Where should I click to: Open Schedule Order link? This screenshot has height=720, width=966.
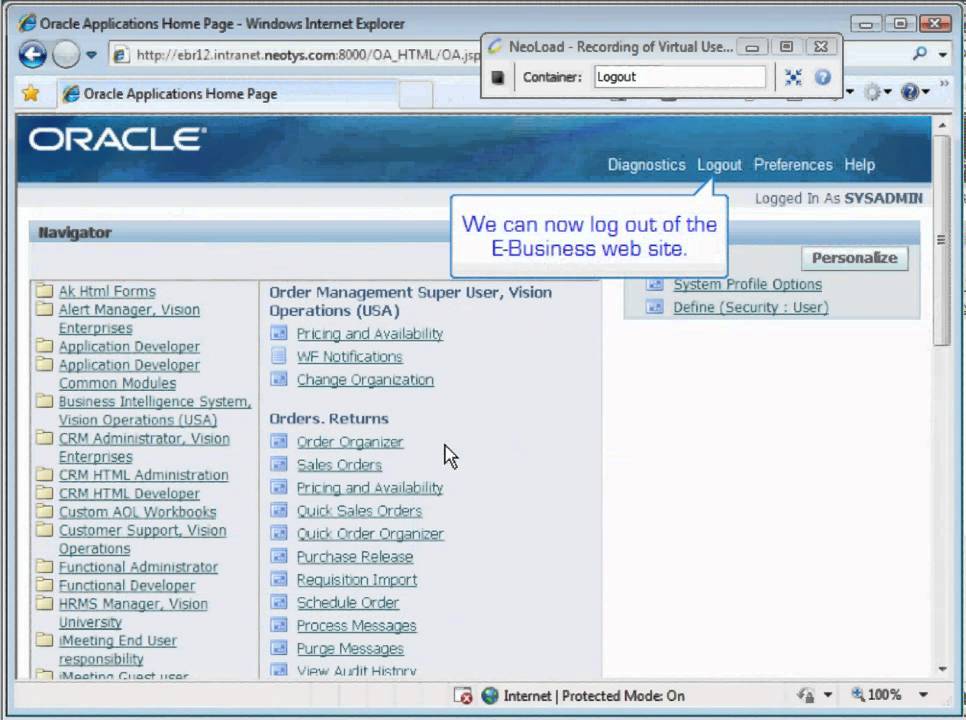[x=347, y=603]
